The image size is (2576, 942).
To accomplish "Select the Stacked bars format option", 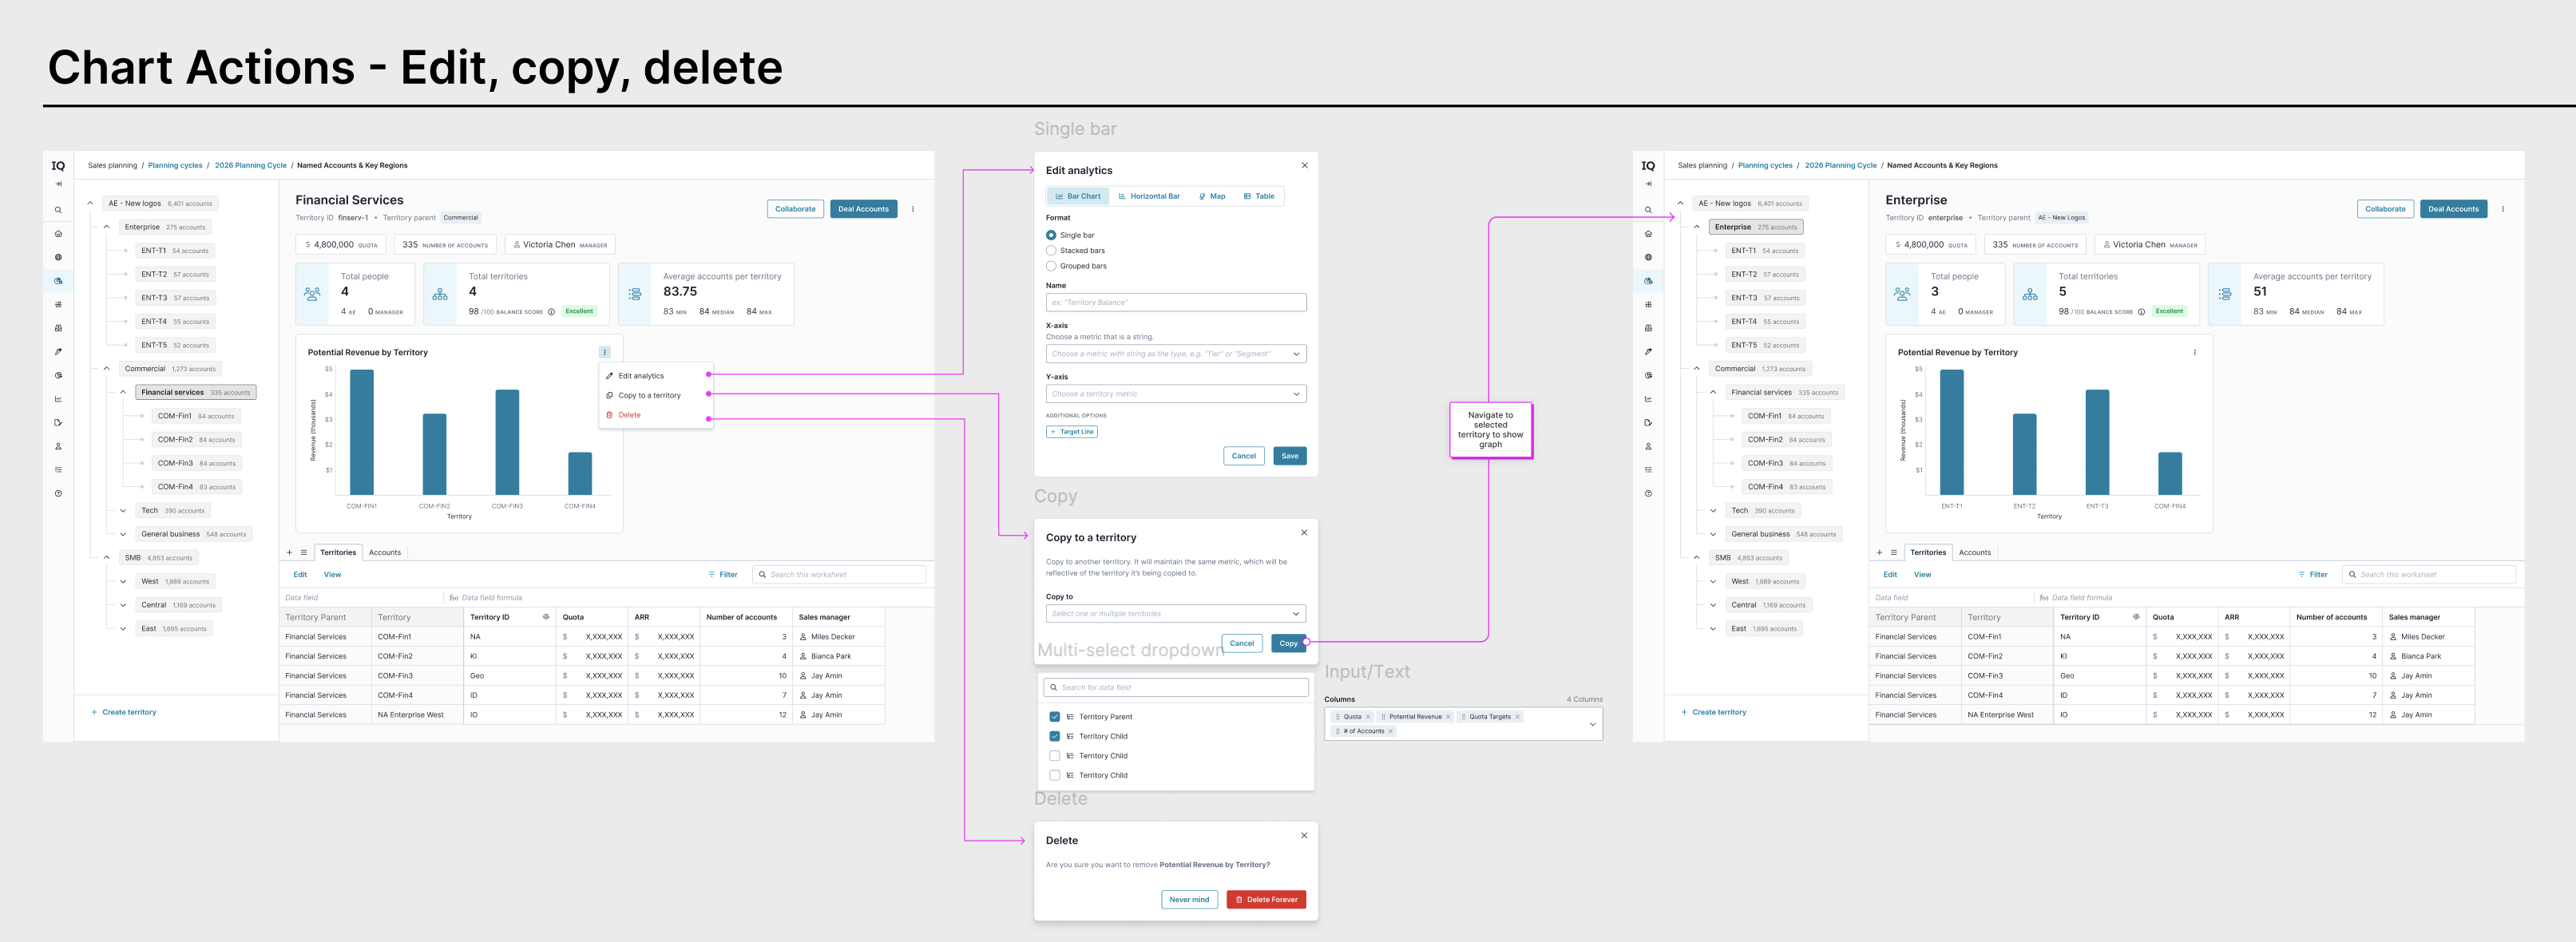I will (1051, 251).
